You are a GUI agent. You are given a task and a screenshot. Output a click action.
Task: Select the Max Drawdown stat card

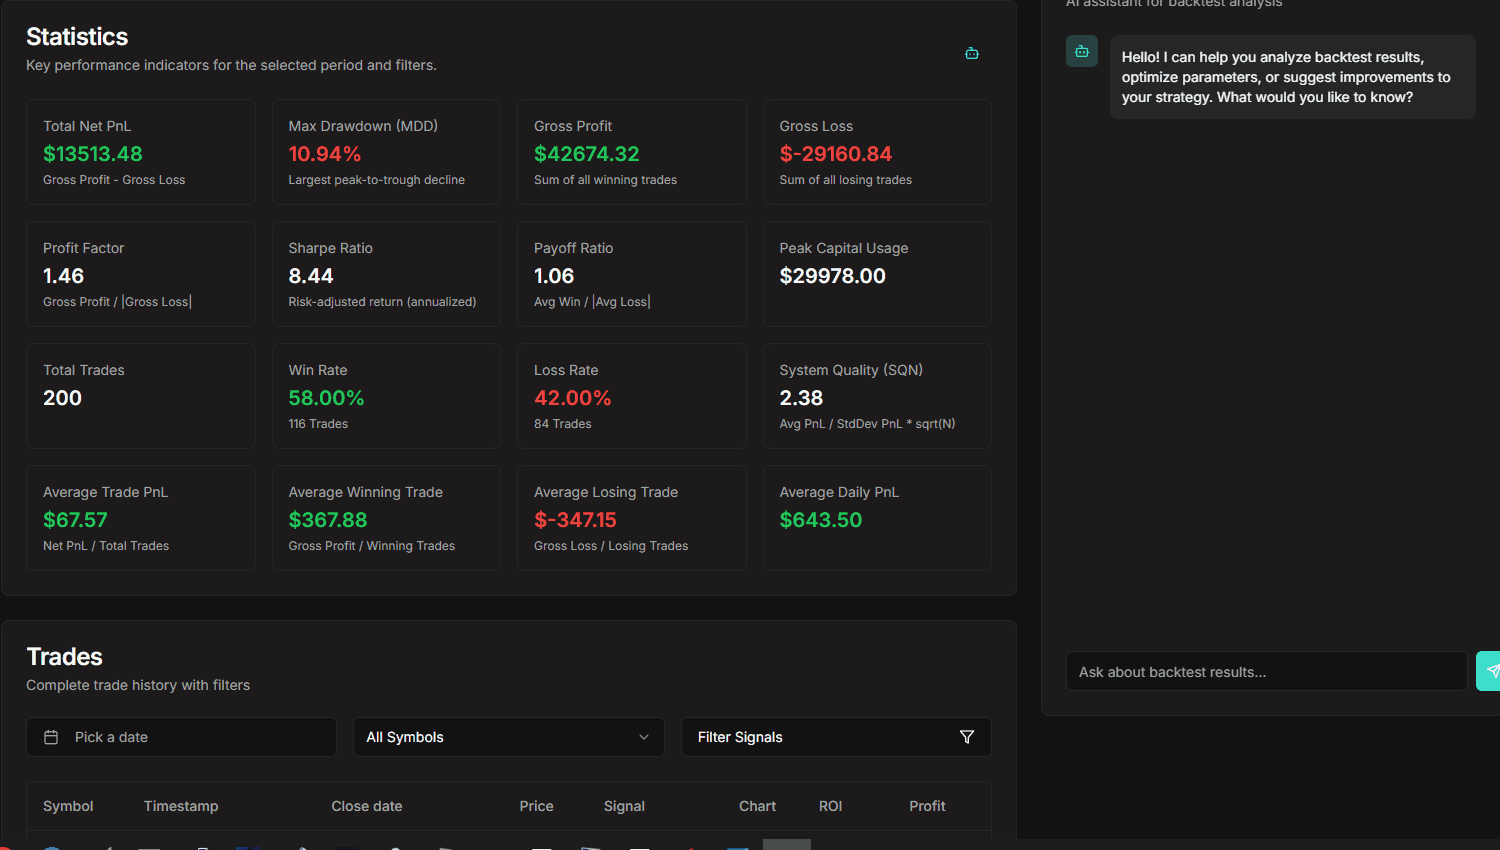tap(386, 152)
